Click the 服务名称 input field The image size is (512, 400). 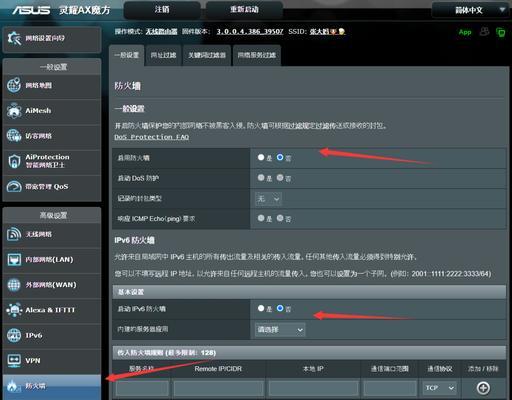(142, 388)
